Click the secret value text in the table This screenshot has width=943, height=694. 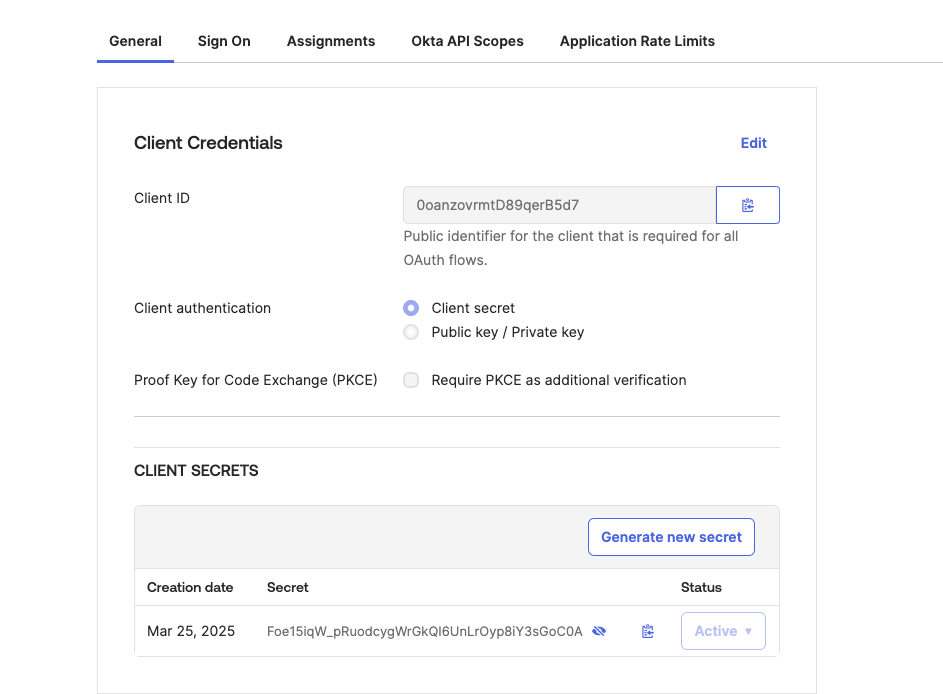[424, 631]
